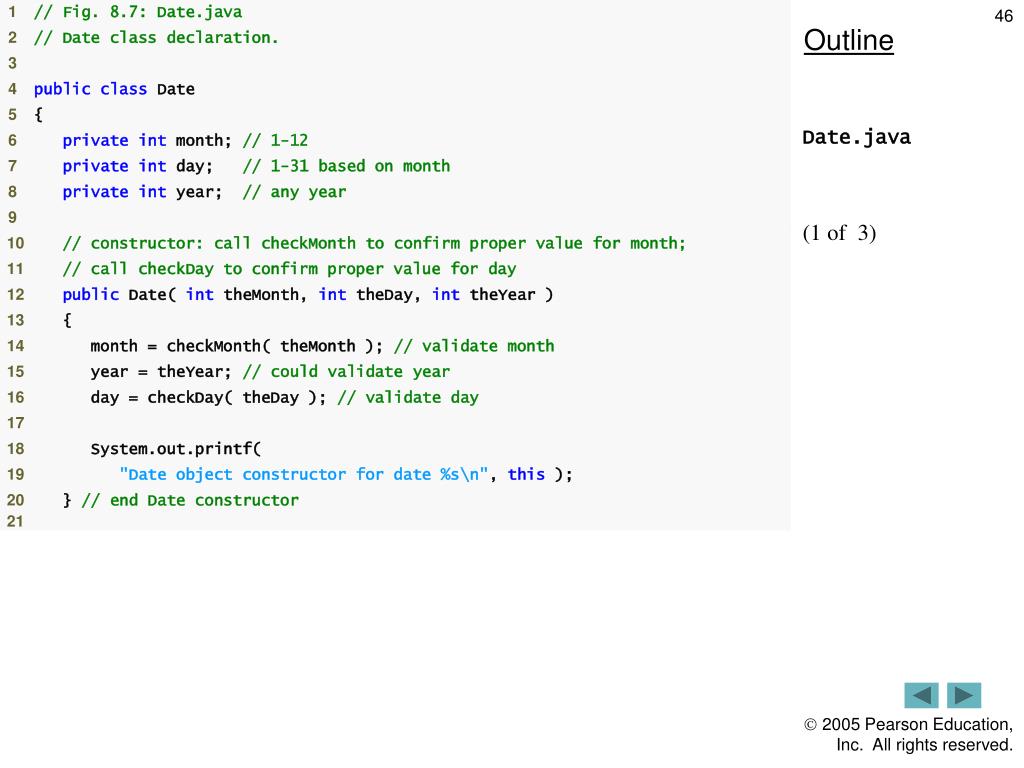Click '// 1-31 based on month' comment
This screenshot has width=1024, height=768.
tap(346, 166)
